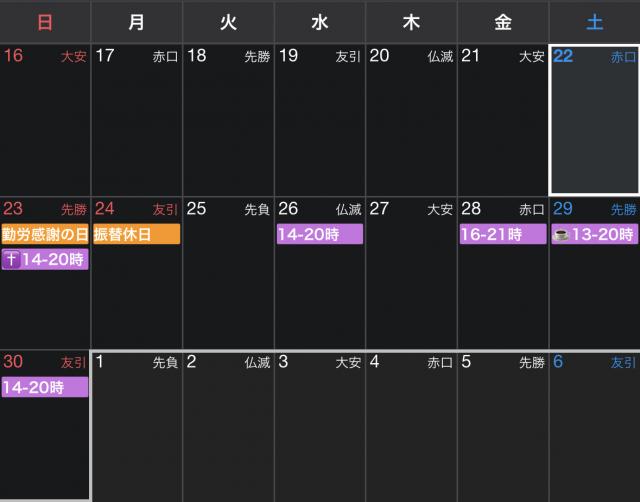Click the 水 (Wednesday) column header

point(319,21)
